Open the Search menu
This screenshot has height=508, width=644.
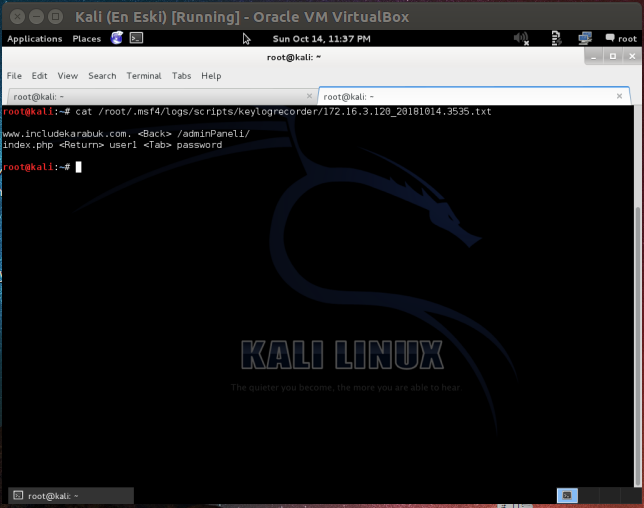tap(102, 76)
